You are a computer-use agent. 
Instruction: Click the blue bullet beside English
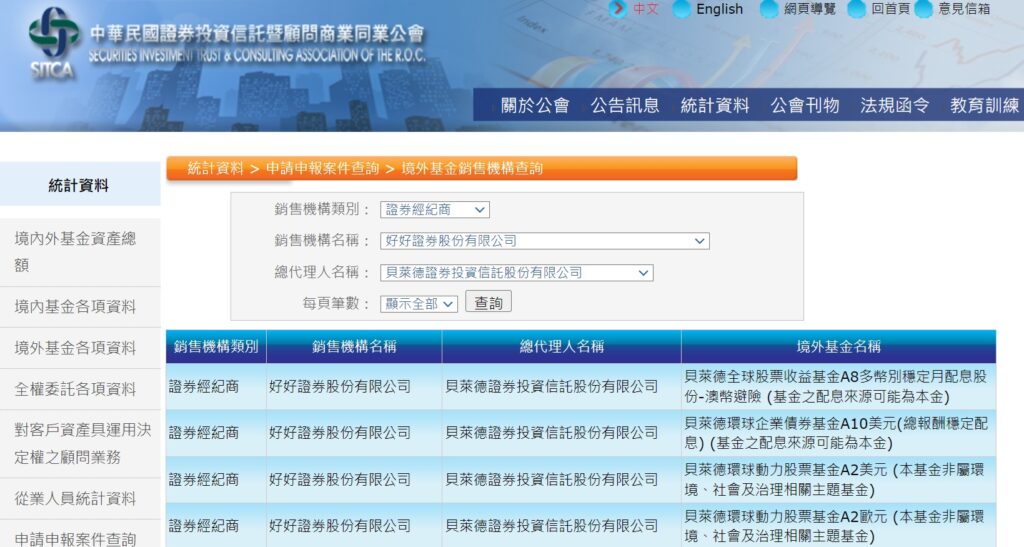[682, 8]
